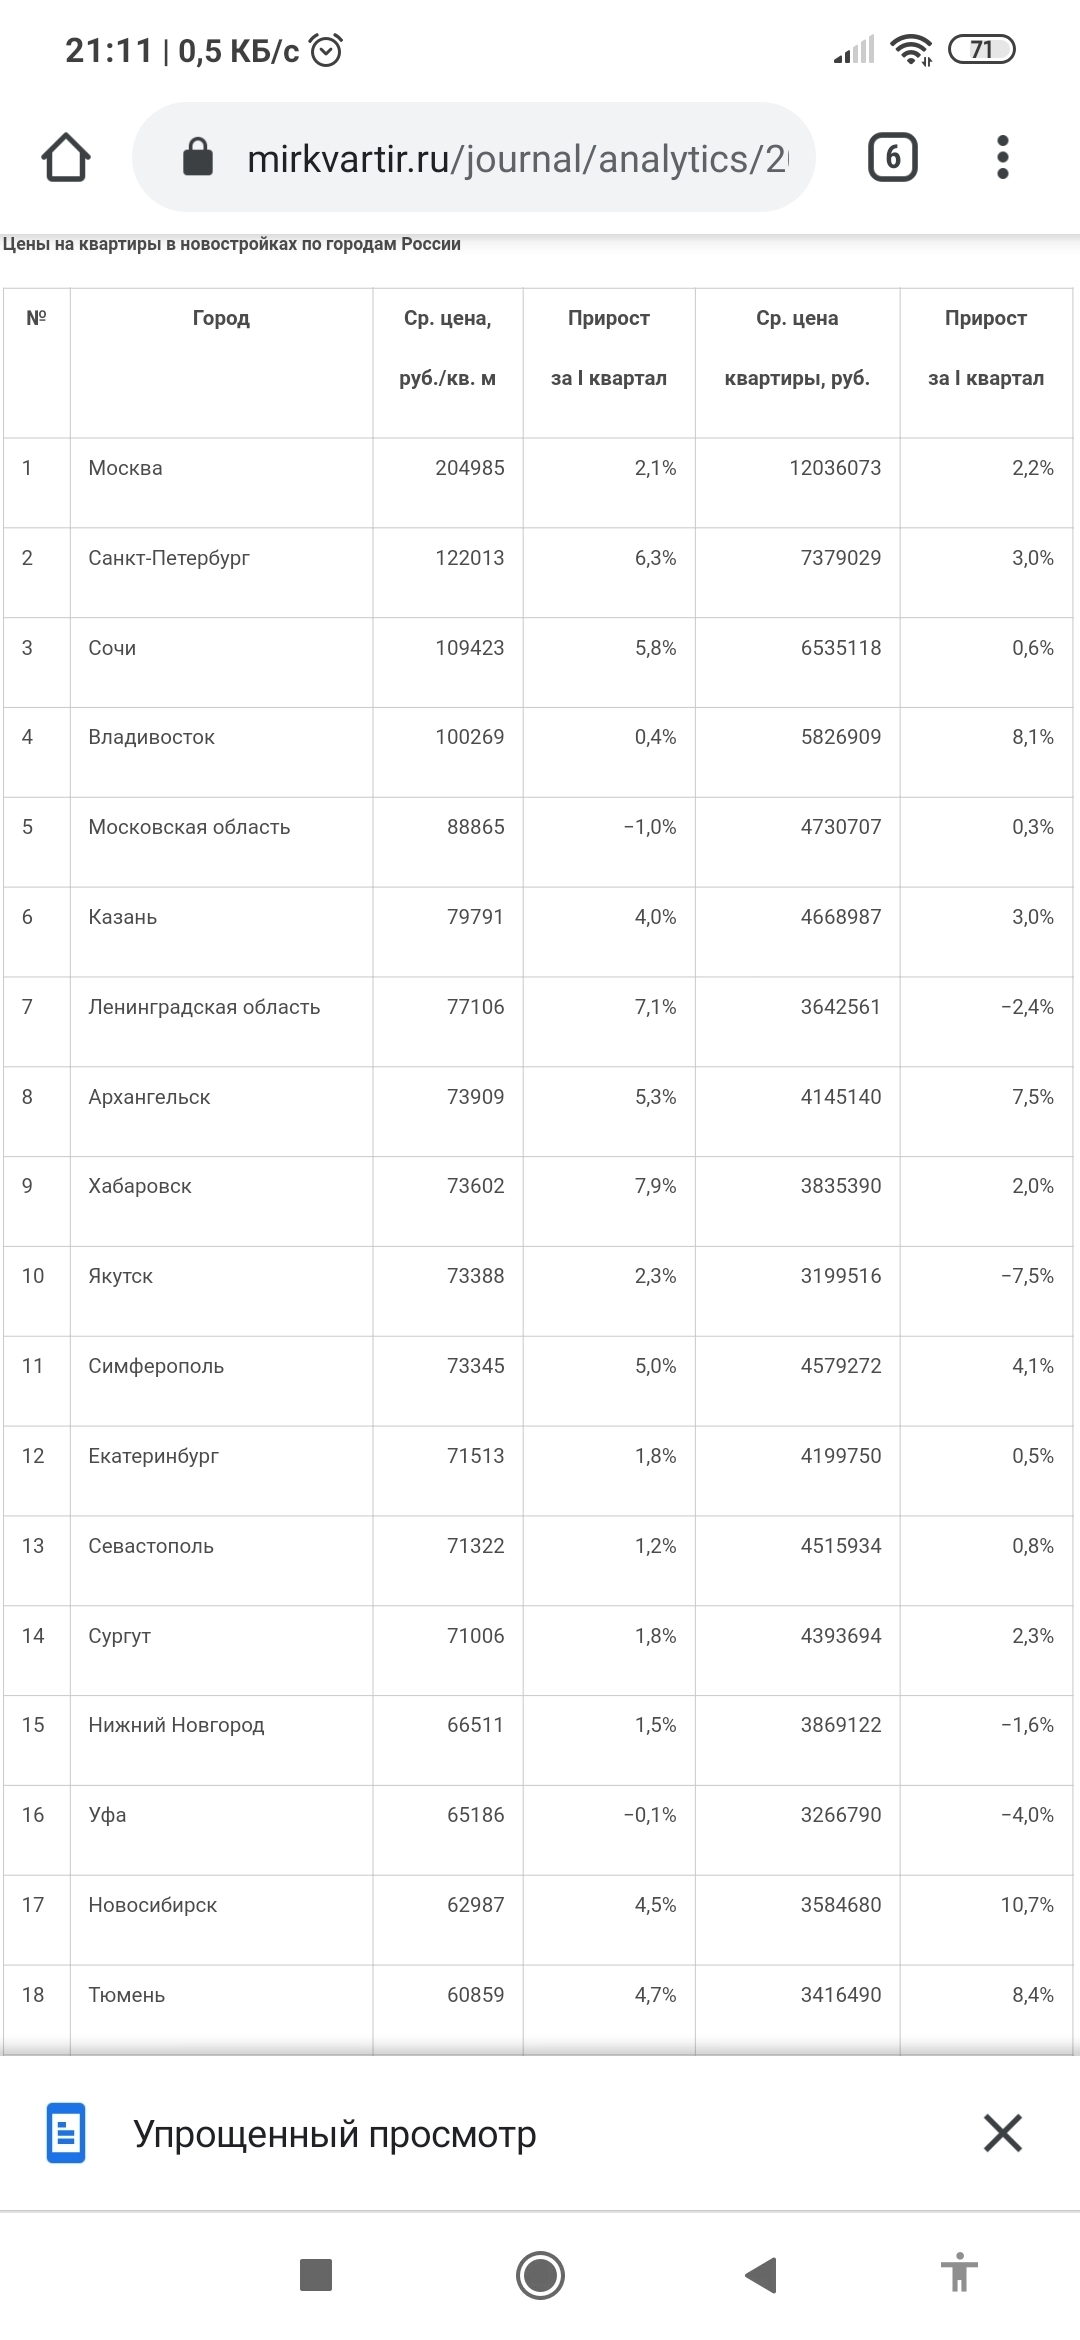Viewport: 1080px width, 2340px height.
Task: Tap the Новосибирск growth value 10,7%
Action: 1027,1905
